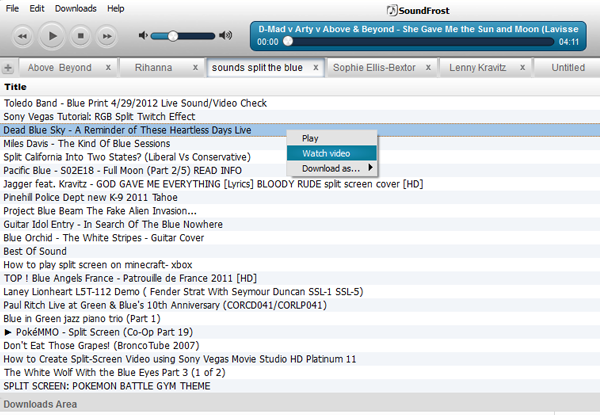Click the SoundFrost music note logo
600x415 pixels.
click(x=392, y=10)
